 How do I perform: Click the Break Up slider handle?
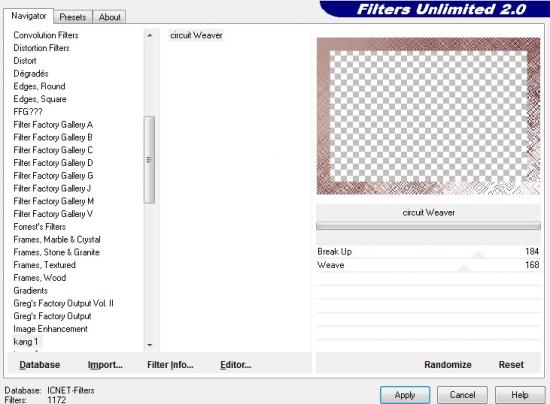coord(478,255)
